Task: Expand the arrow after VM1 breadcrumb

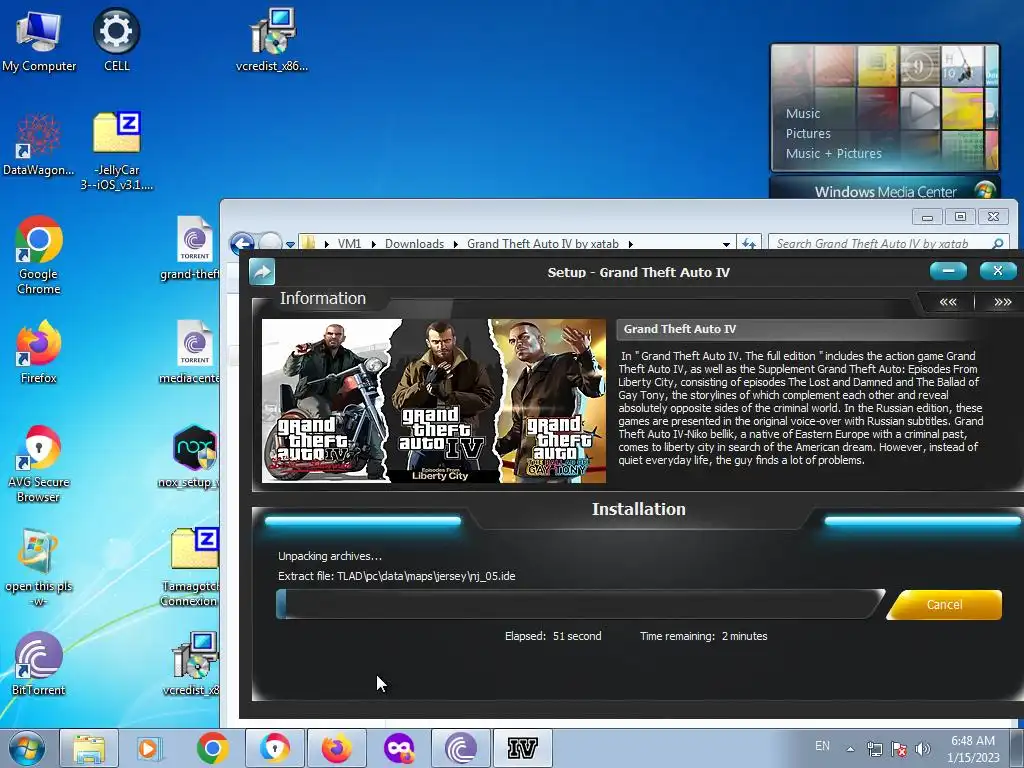Action: pos(374,244)
